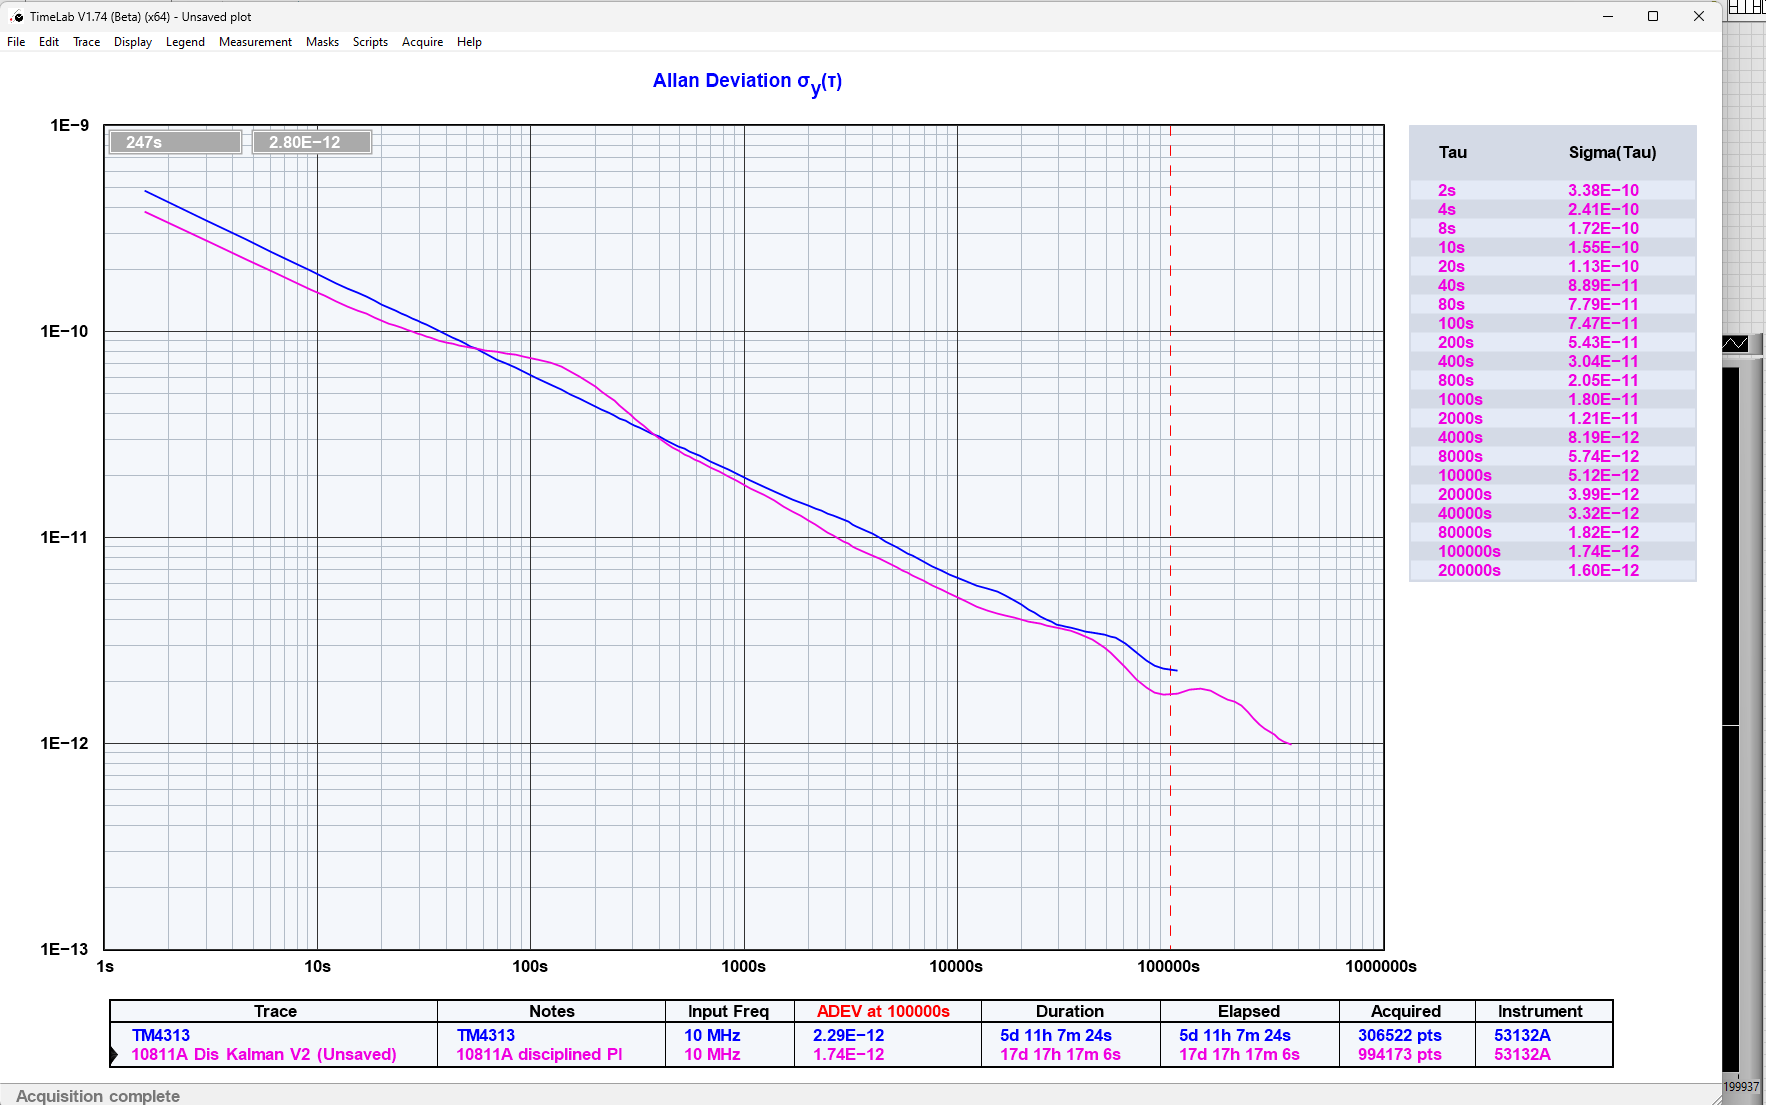Click the Acquired column header

click(1406, 1011)
